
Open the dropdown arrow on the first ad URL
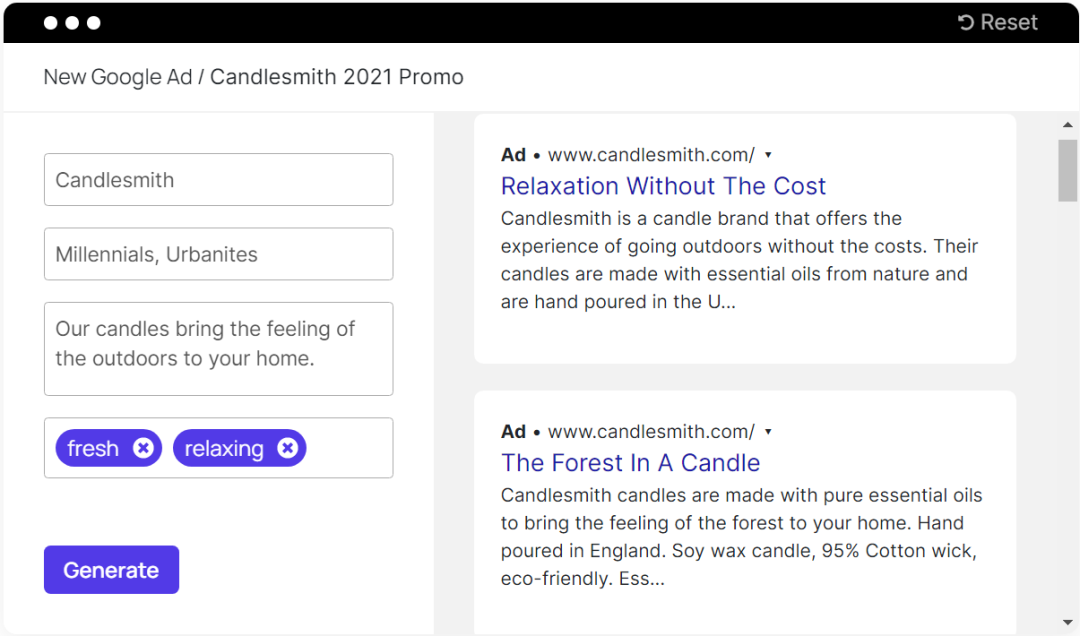click(768, 155)
